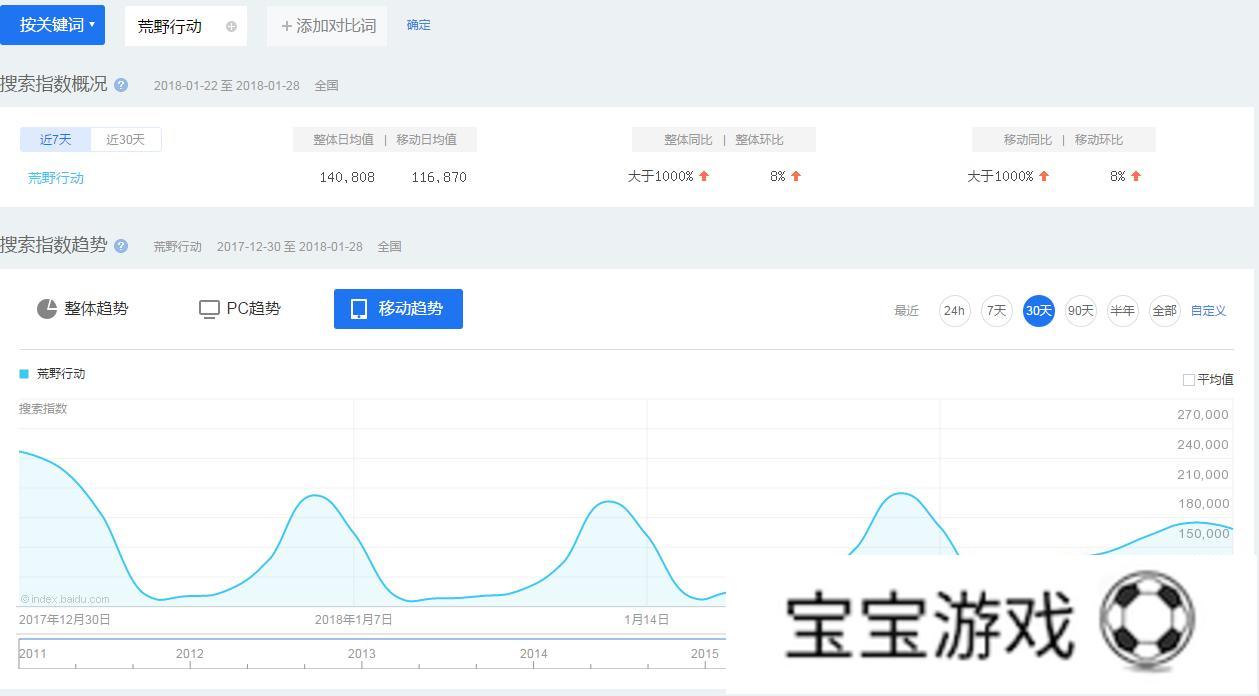
Task: Select the 7天 time range
Action: pyautogui.click(x=997, y=311)
